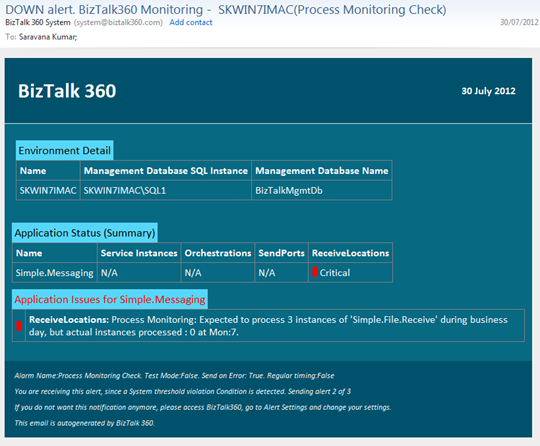
Task: Click 'This email is autogenerated' footer line
Action: pos(84,423)
